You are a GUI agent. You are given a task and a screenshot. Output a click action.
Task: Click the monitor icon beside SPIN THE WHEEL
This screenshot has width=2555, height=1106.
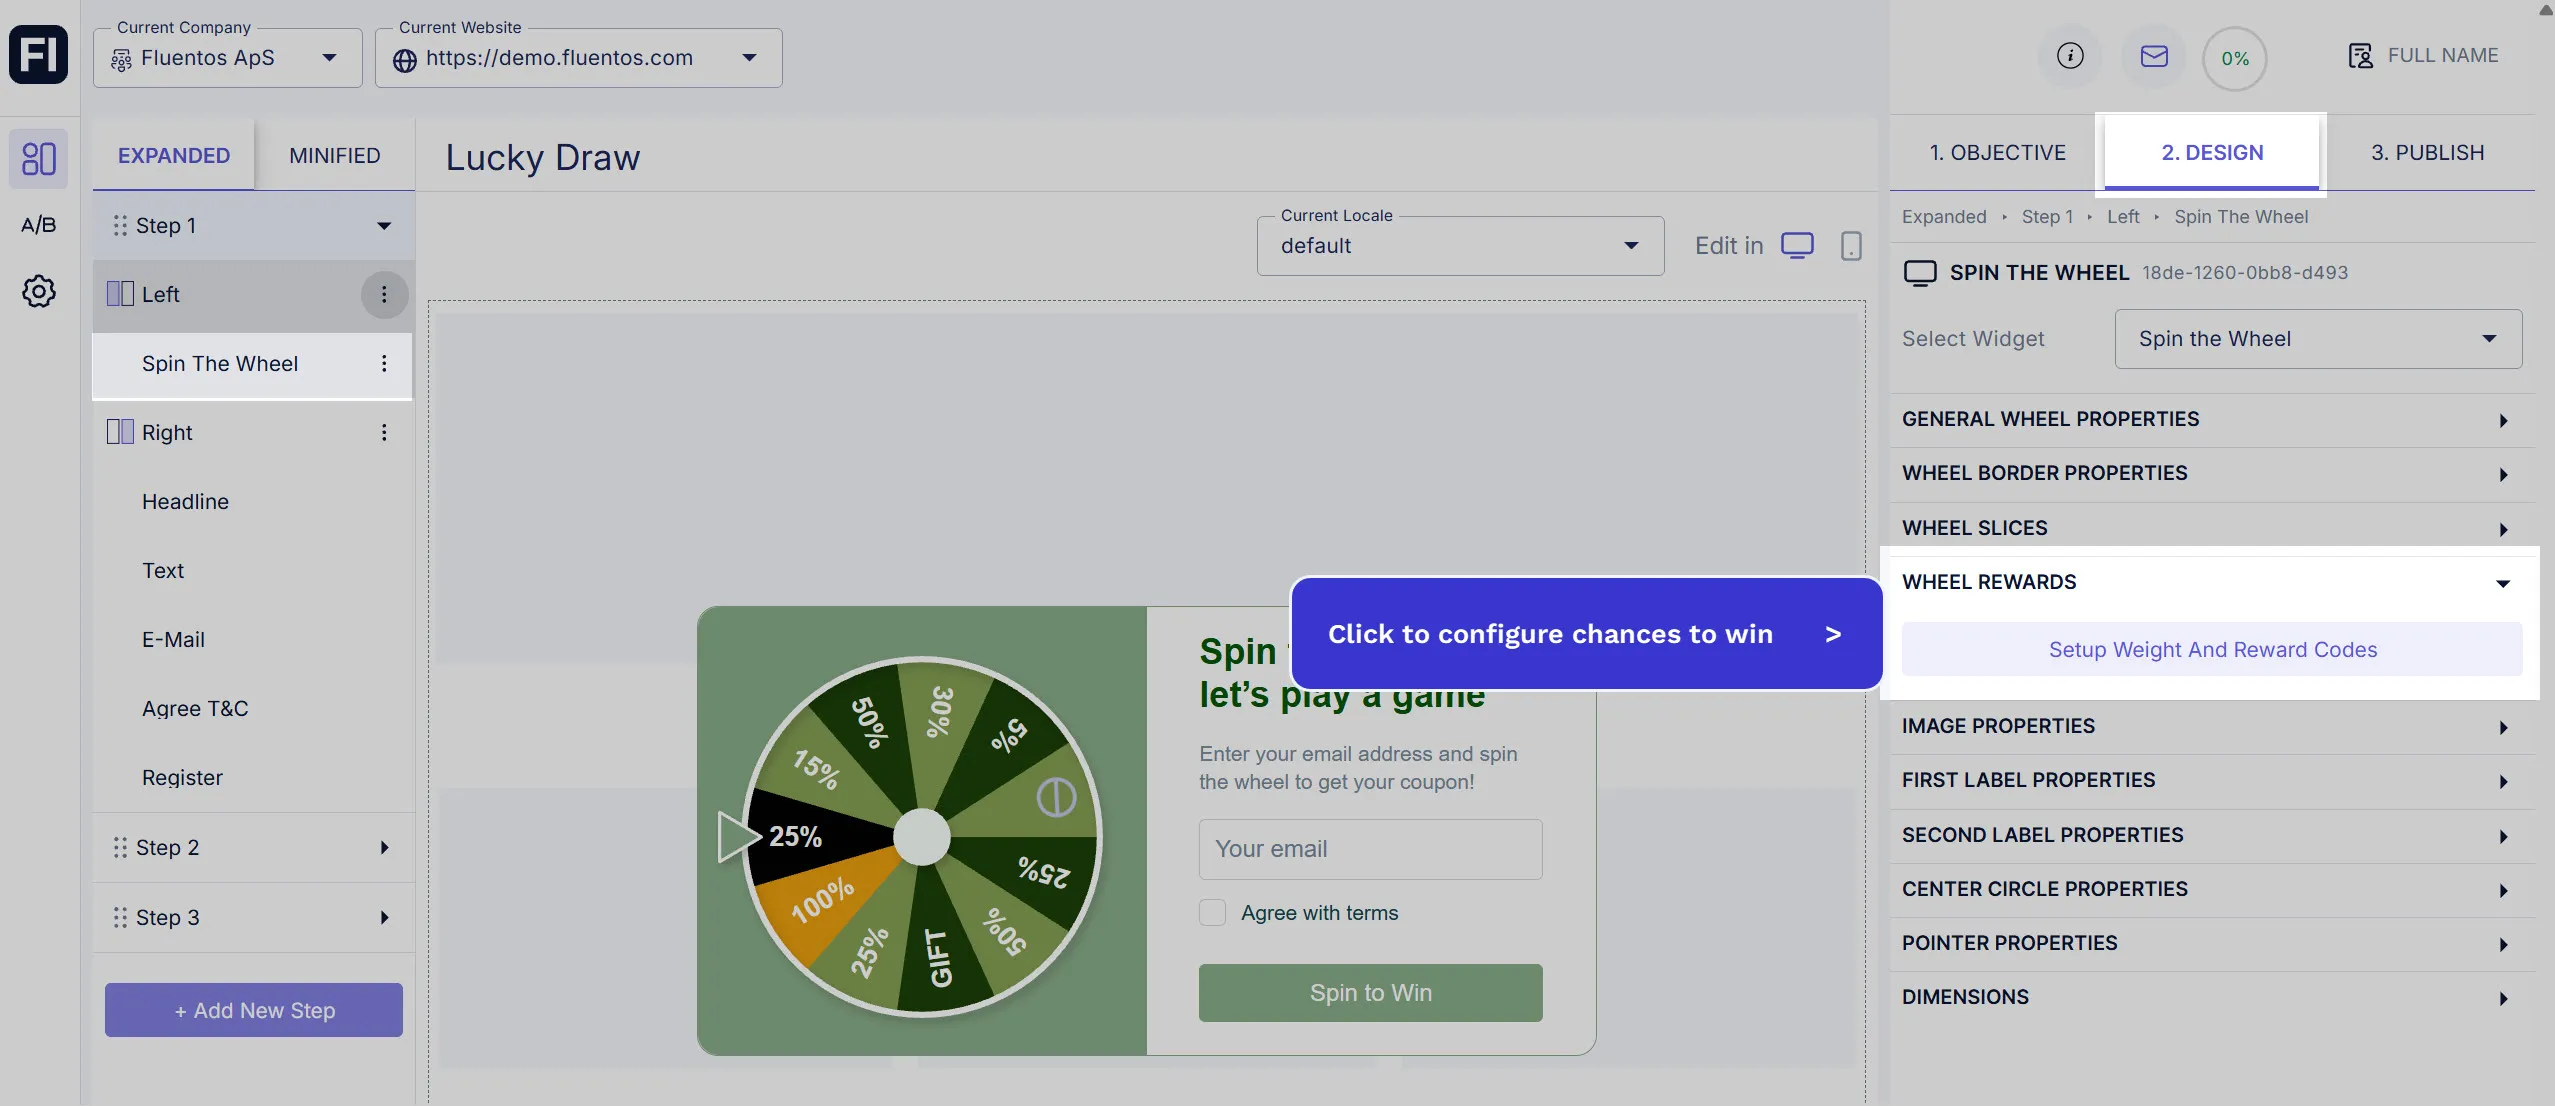pos(1920,273)
